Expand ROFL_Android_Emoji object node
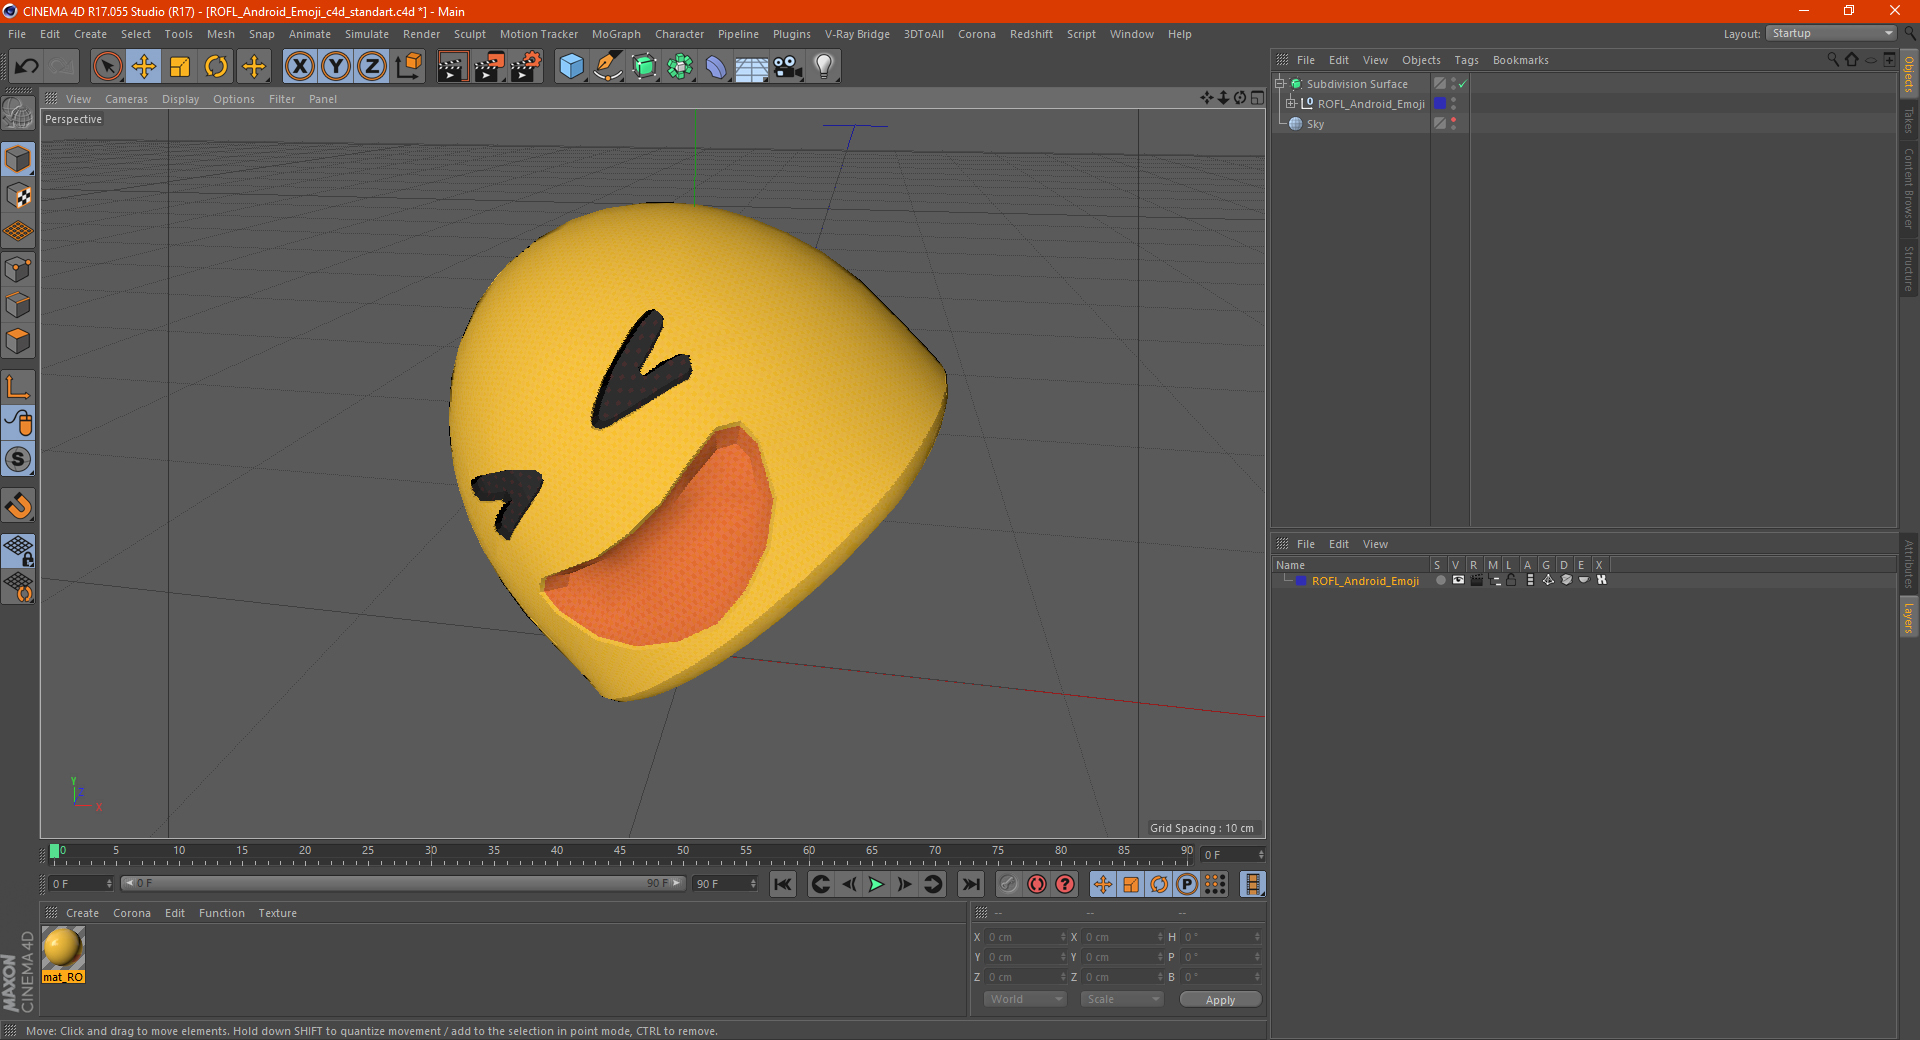Screen dimensions: 1920x1040 point(1290,104)
